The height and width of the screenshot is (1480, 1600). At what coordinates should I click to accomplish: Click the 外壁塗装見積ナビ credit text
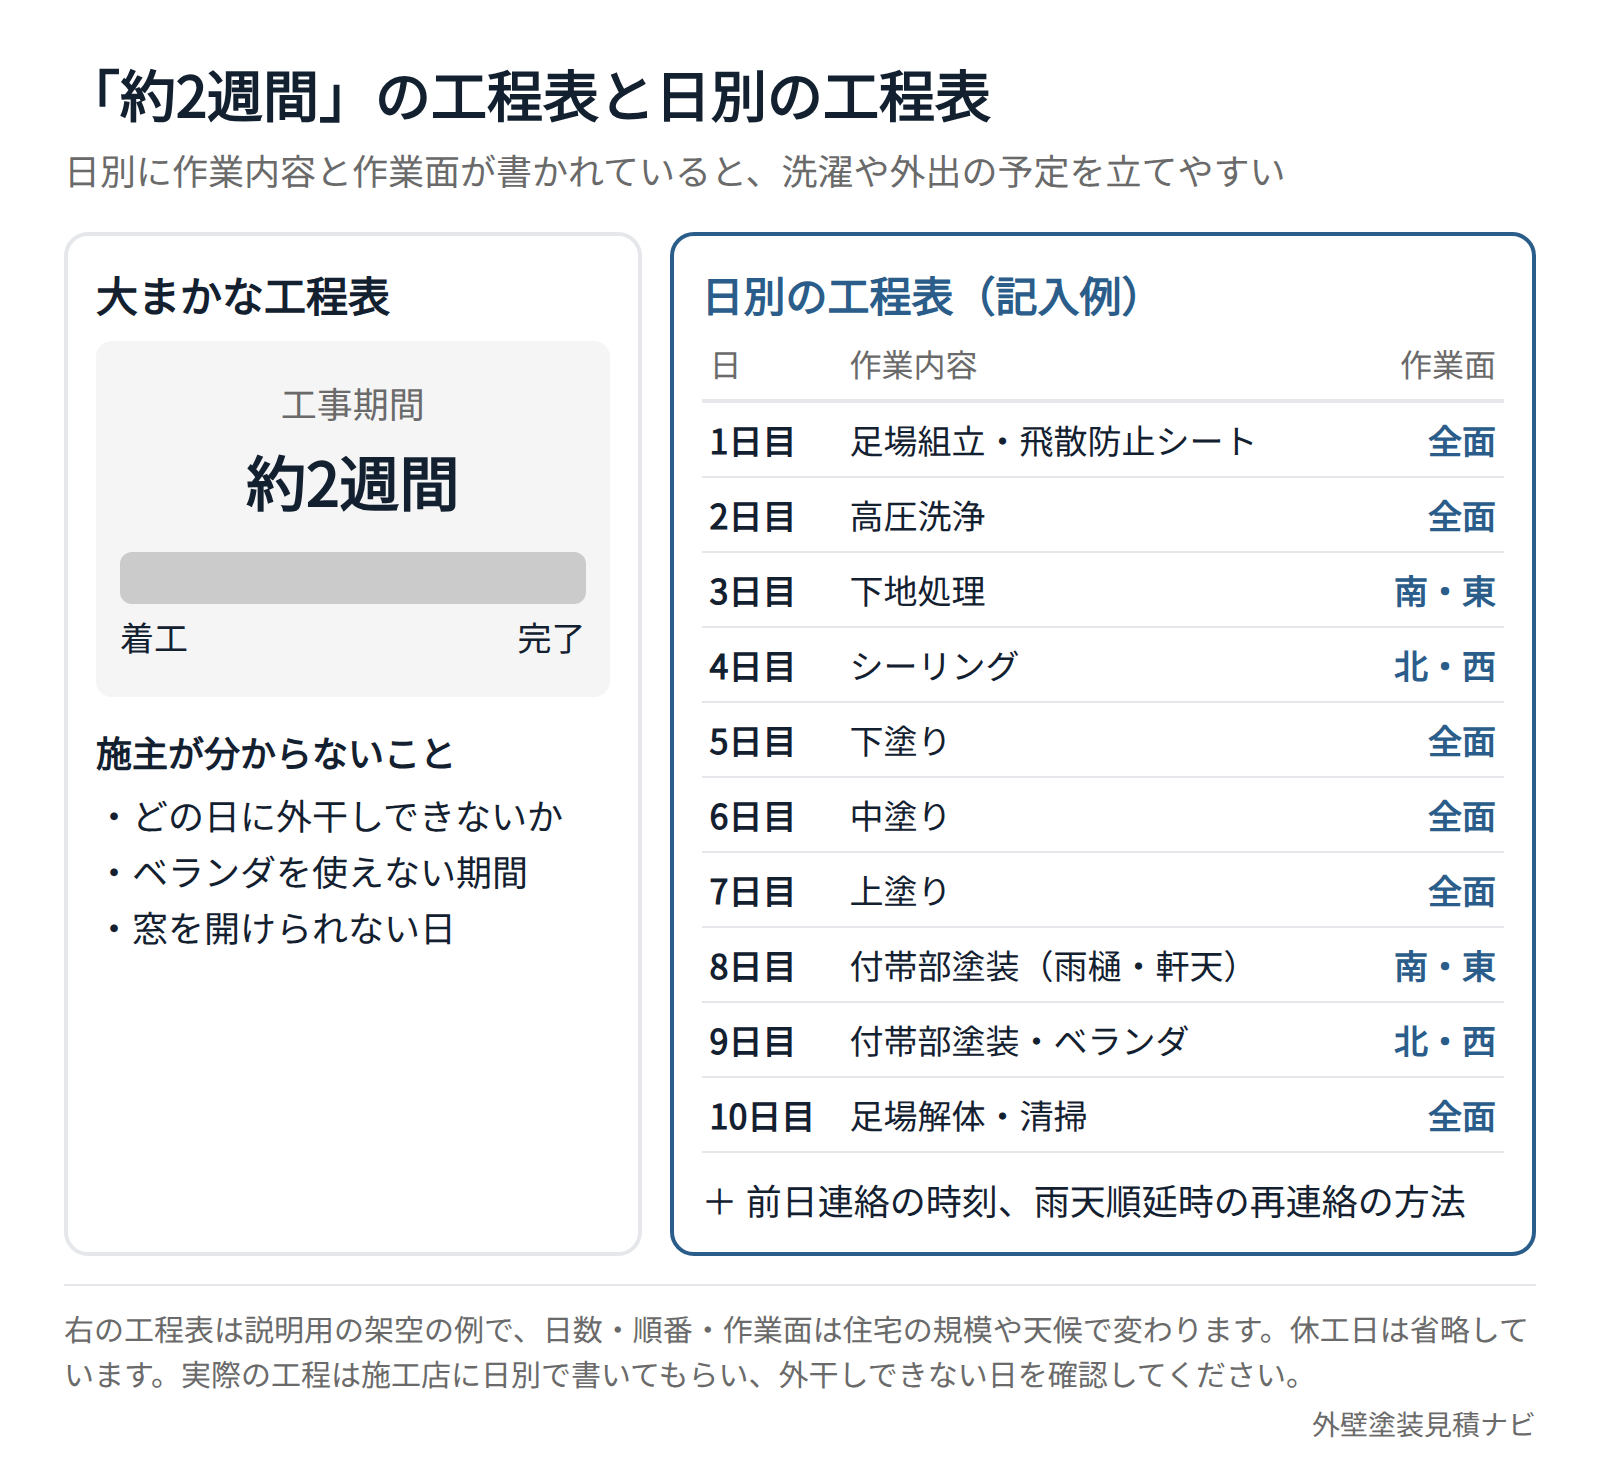pos(1424,1424)
